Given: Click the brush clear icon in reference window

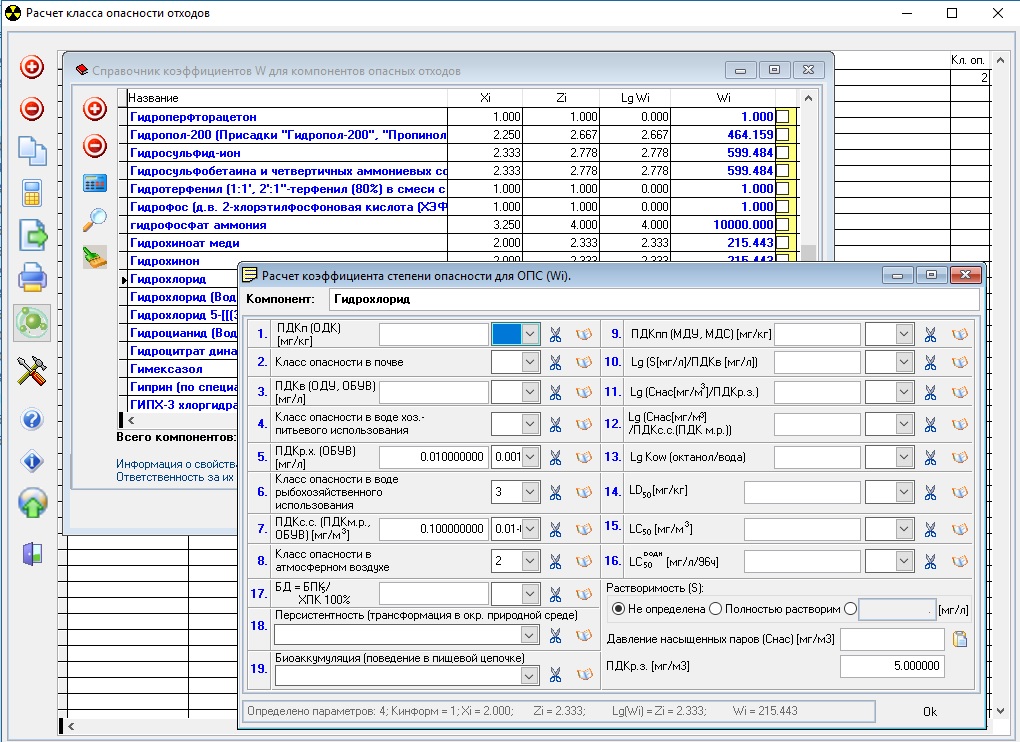Looking at the screenshot, I should [95, 257].
